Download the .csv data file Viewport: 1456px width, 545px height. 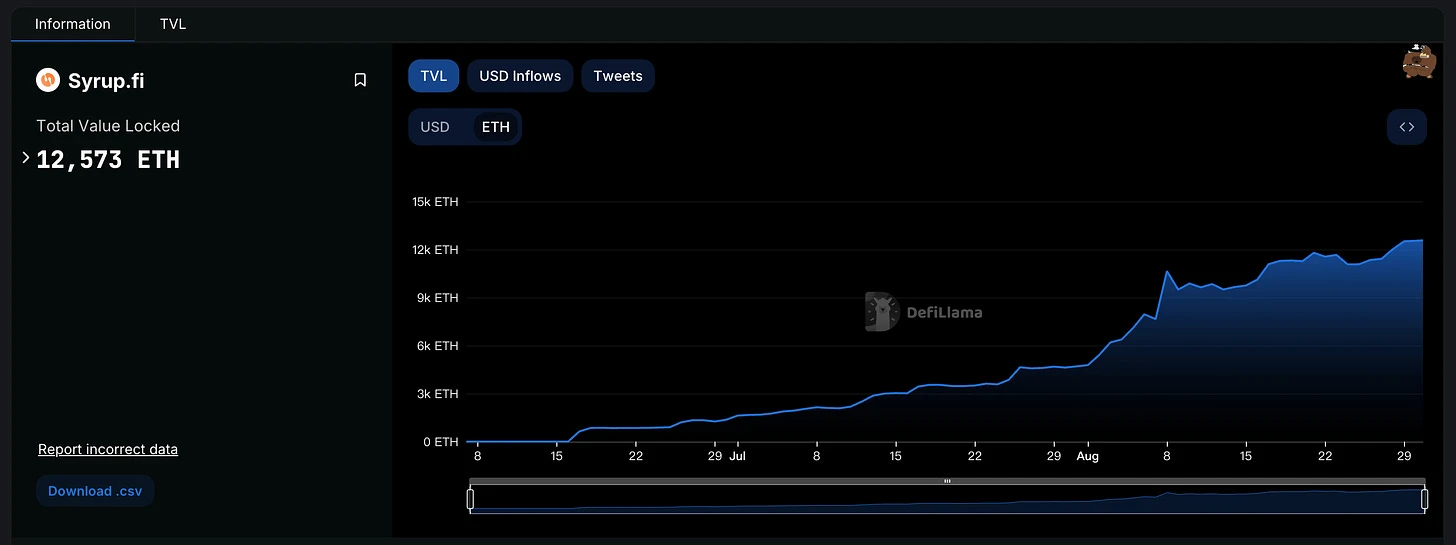pyautogui.click(x=95, y=491)
